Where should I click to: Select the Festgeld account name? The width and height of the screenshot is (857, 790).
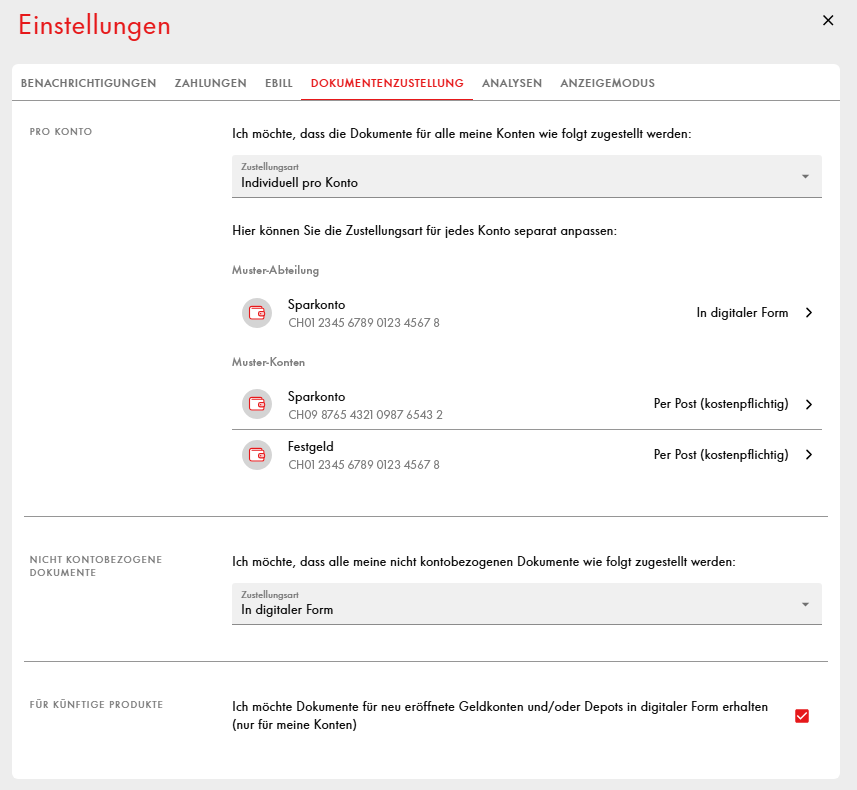[x=310, y=447]
